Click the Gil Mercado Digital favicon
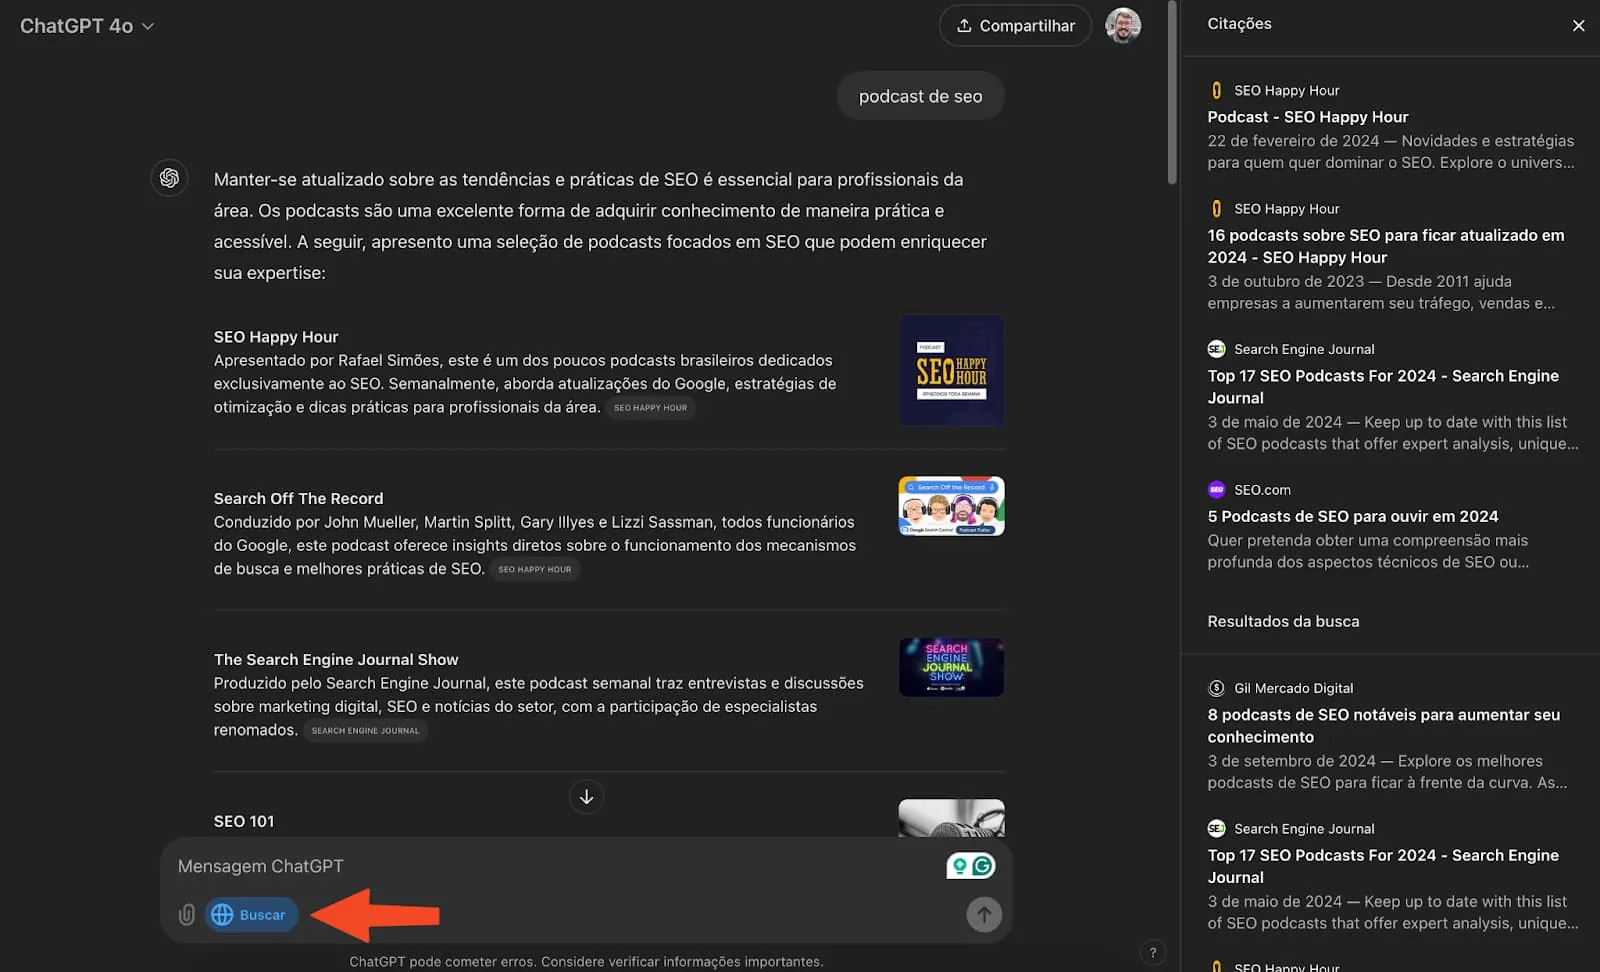The width and height of the screenshot is (1600, 972). 1216,688
